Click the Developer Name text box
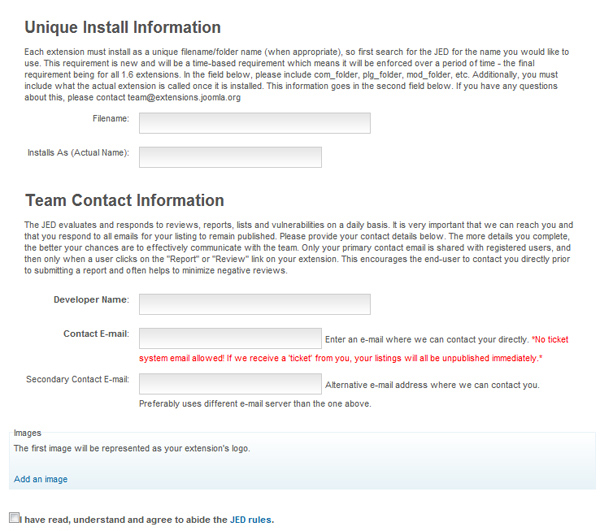The width and height of the screenshot is (600, 531). click(254, 304)
